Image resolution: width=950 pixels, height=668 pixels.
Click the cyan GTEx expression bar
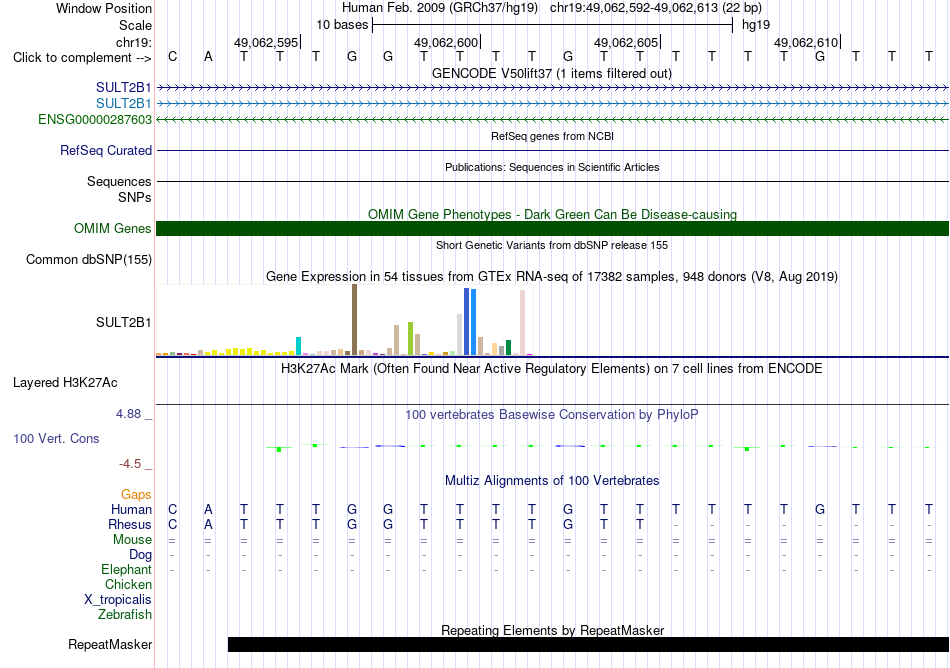point(298,346)
